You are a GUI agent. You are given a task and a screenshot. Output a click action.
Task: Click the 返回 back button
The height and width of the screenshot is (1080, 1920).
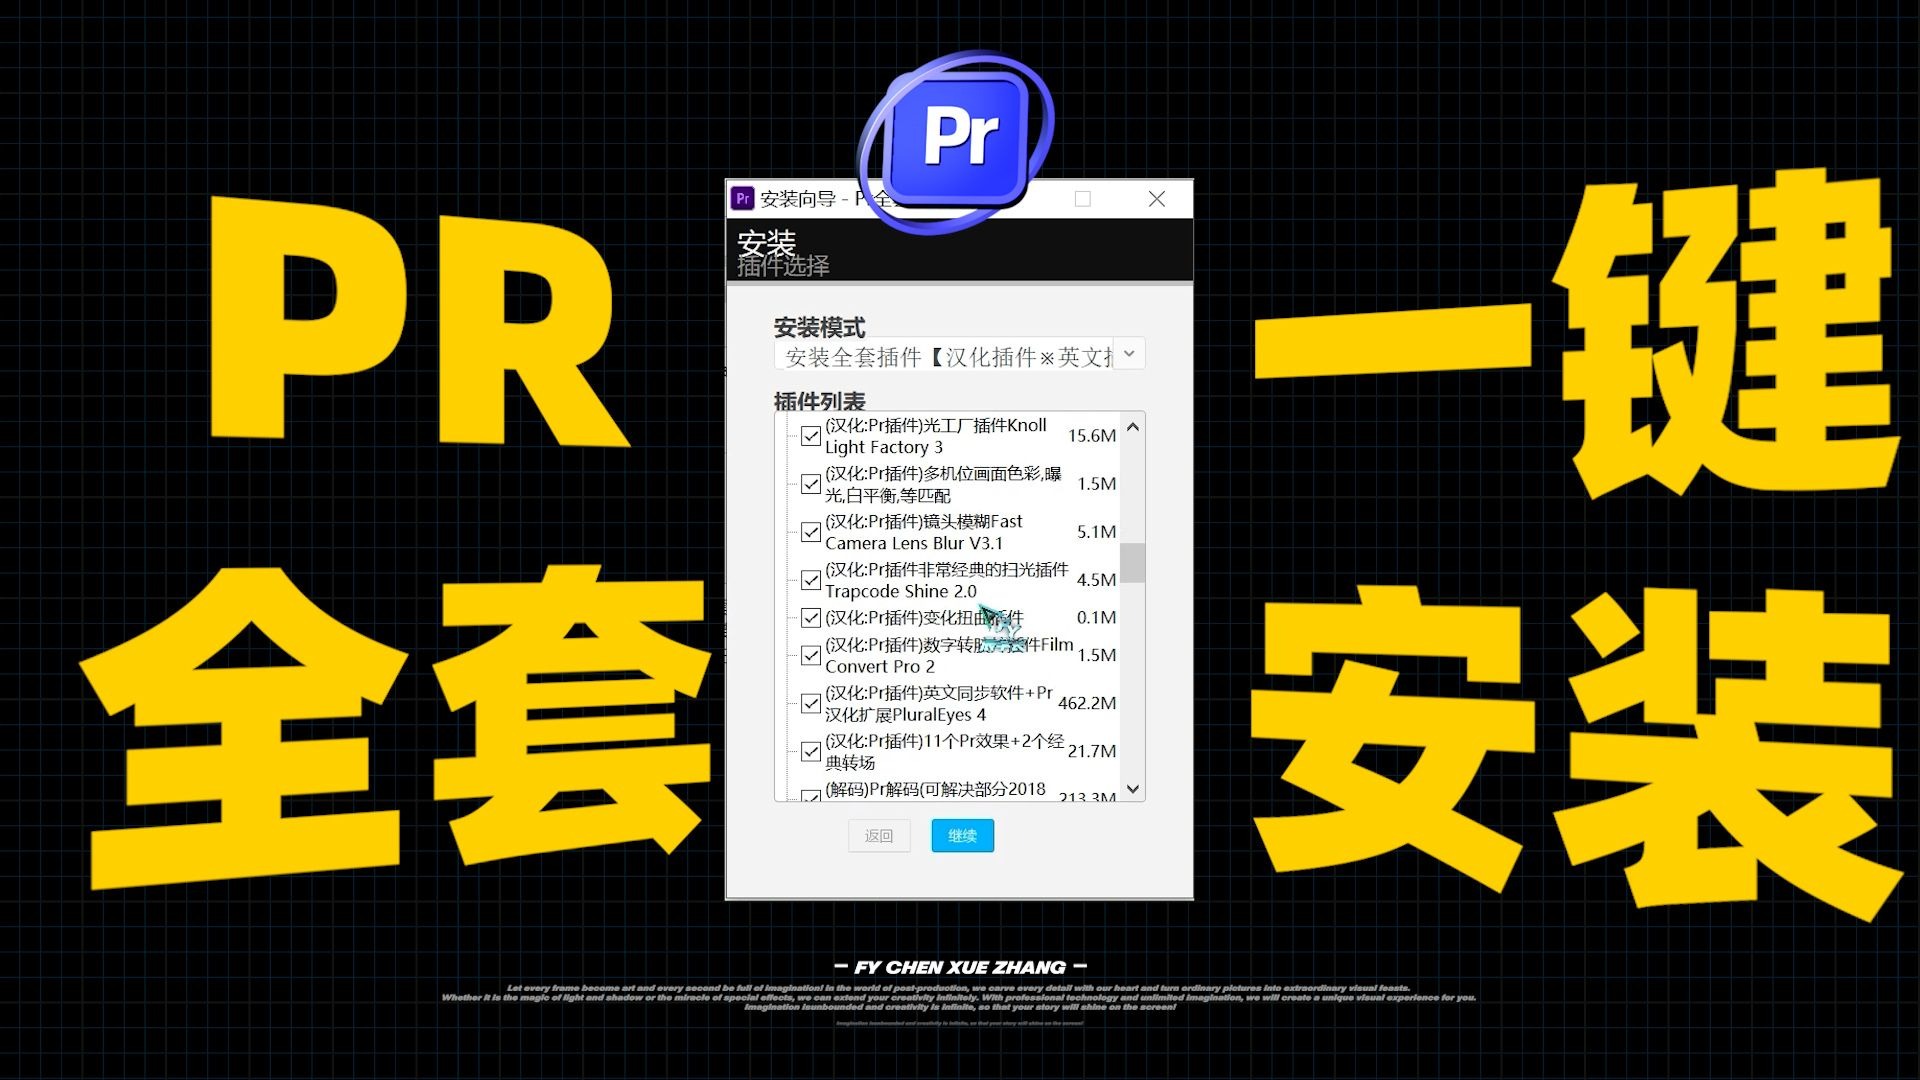tap(879, 836)
